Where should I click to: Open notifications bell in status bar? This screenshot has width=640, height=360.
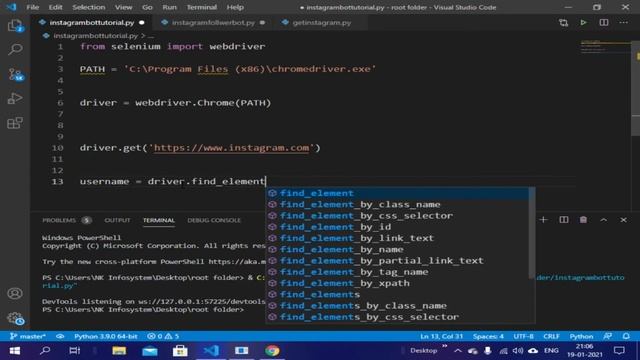click(x=626, y=336)
